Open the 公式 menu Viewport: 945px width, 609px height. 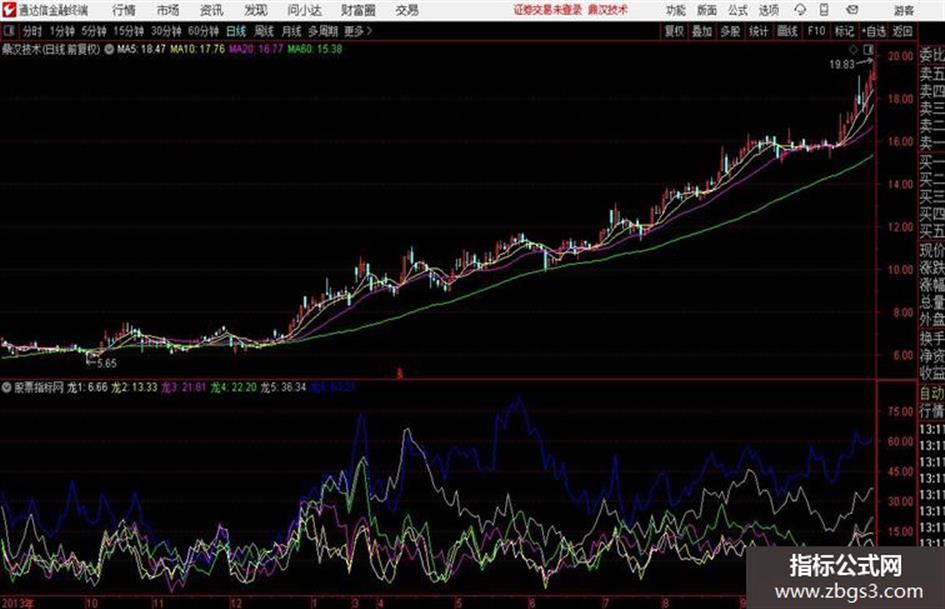(738, 10)
